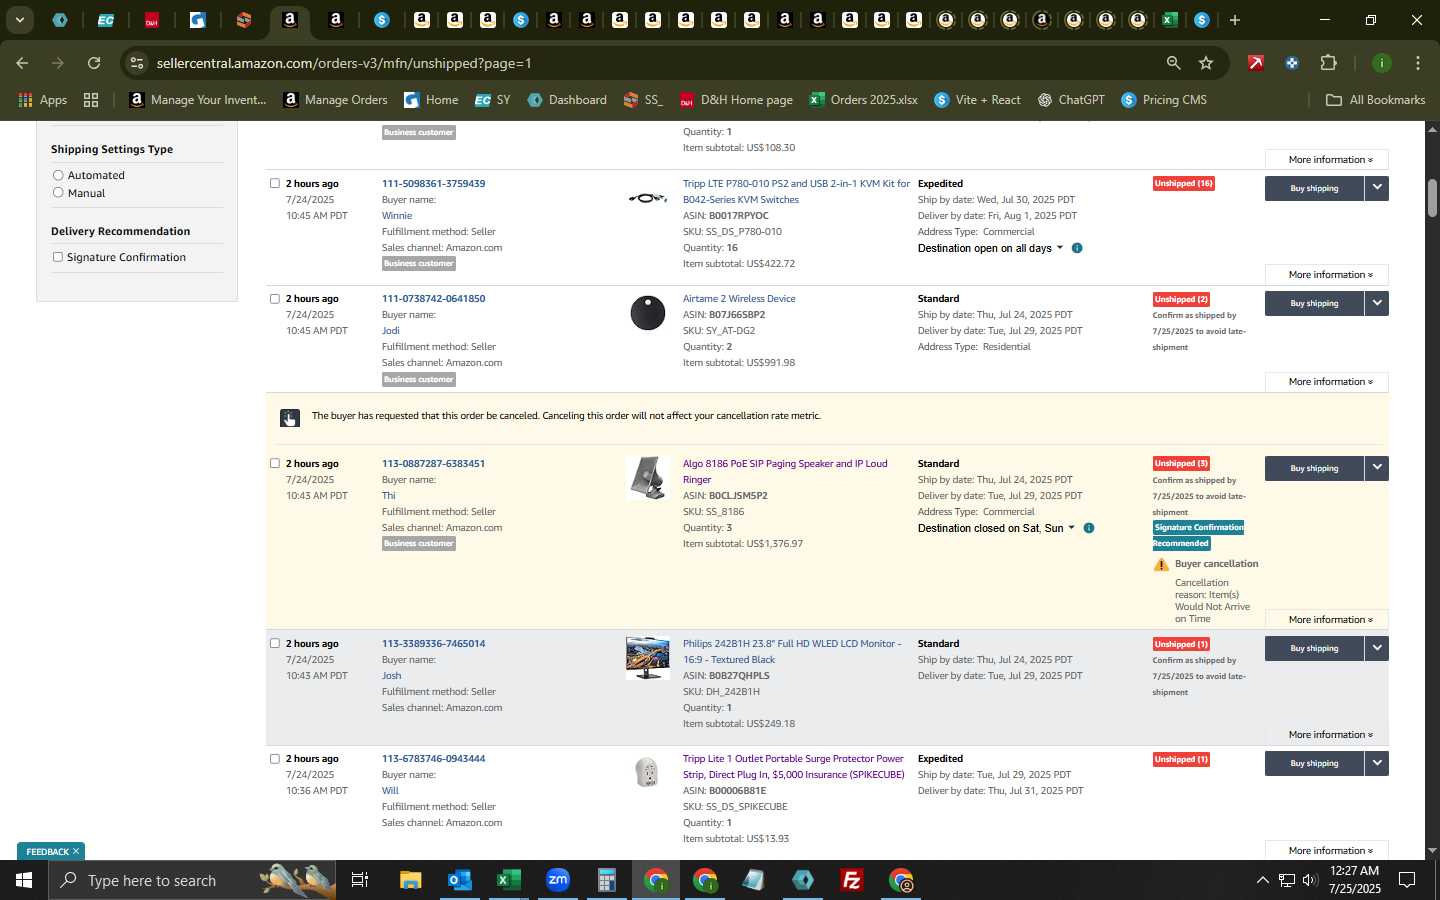Click info icon beside Destination open on all days
1440x900 pixels.
pos(1077,248)
